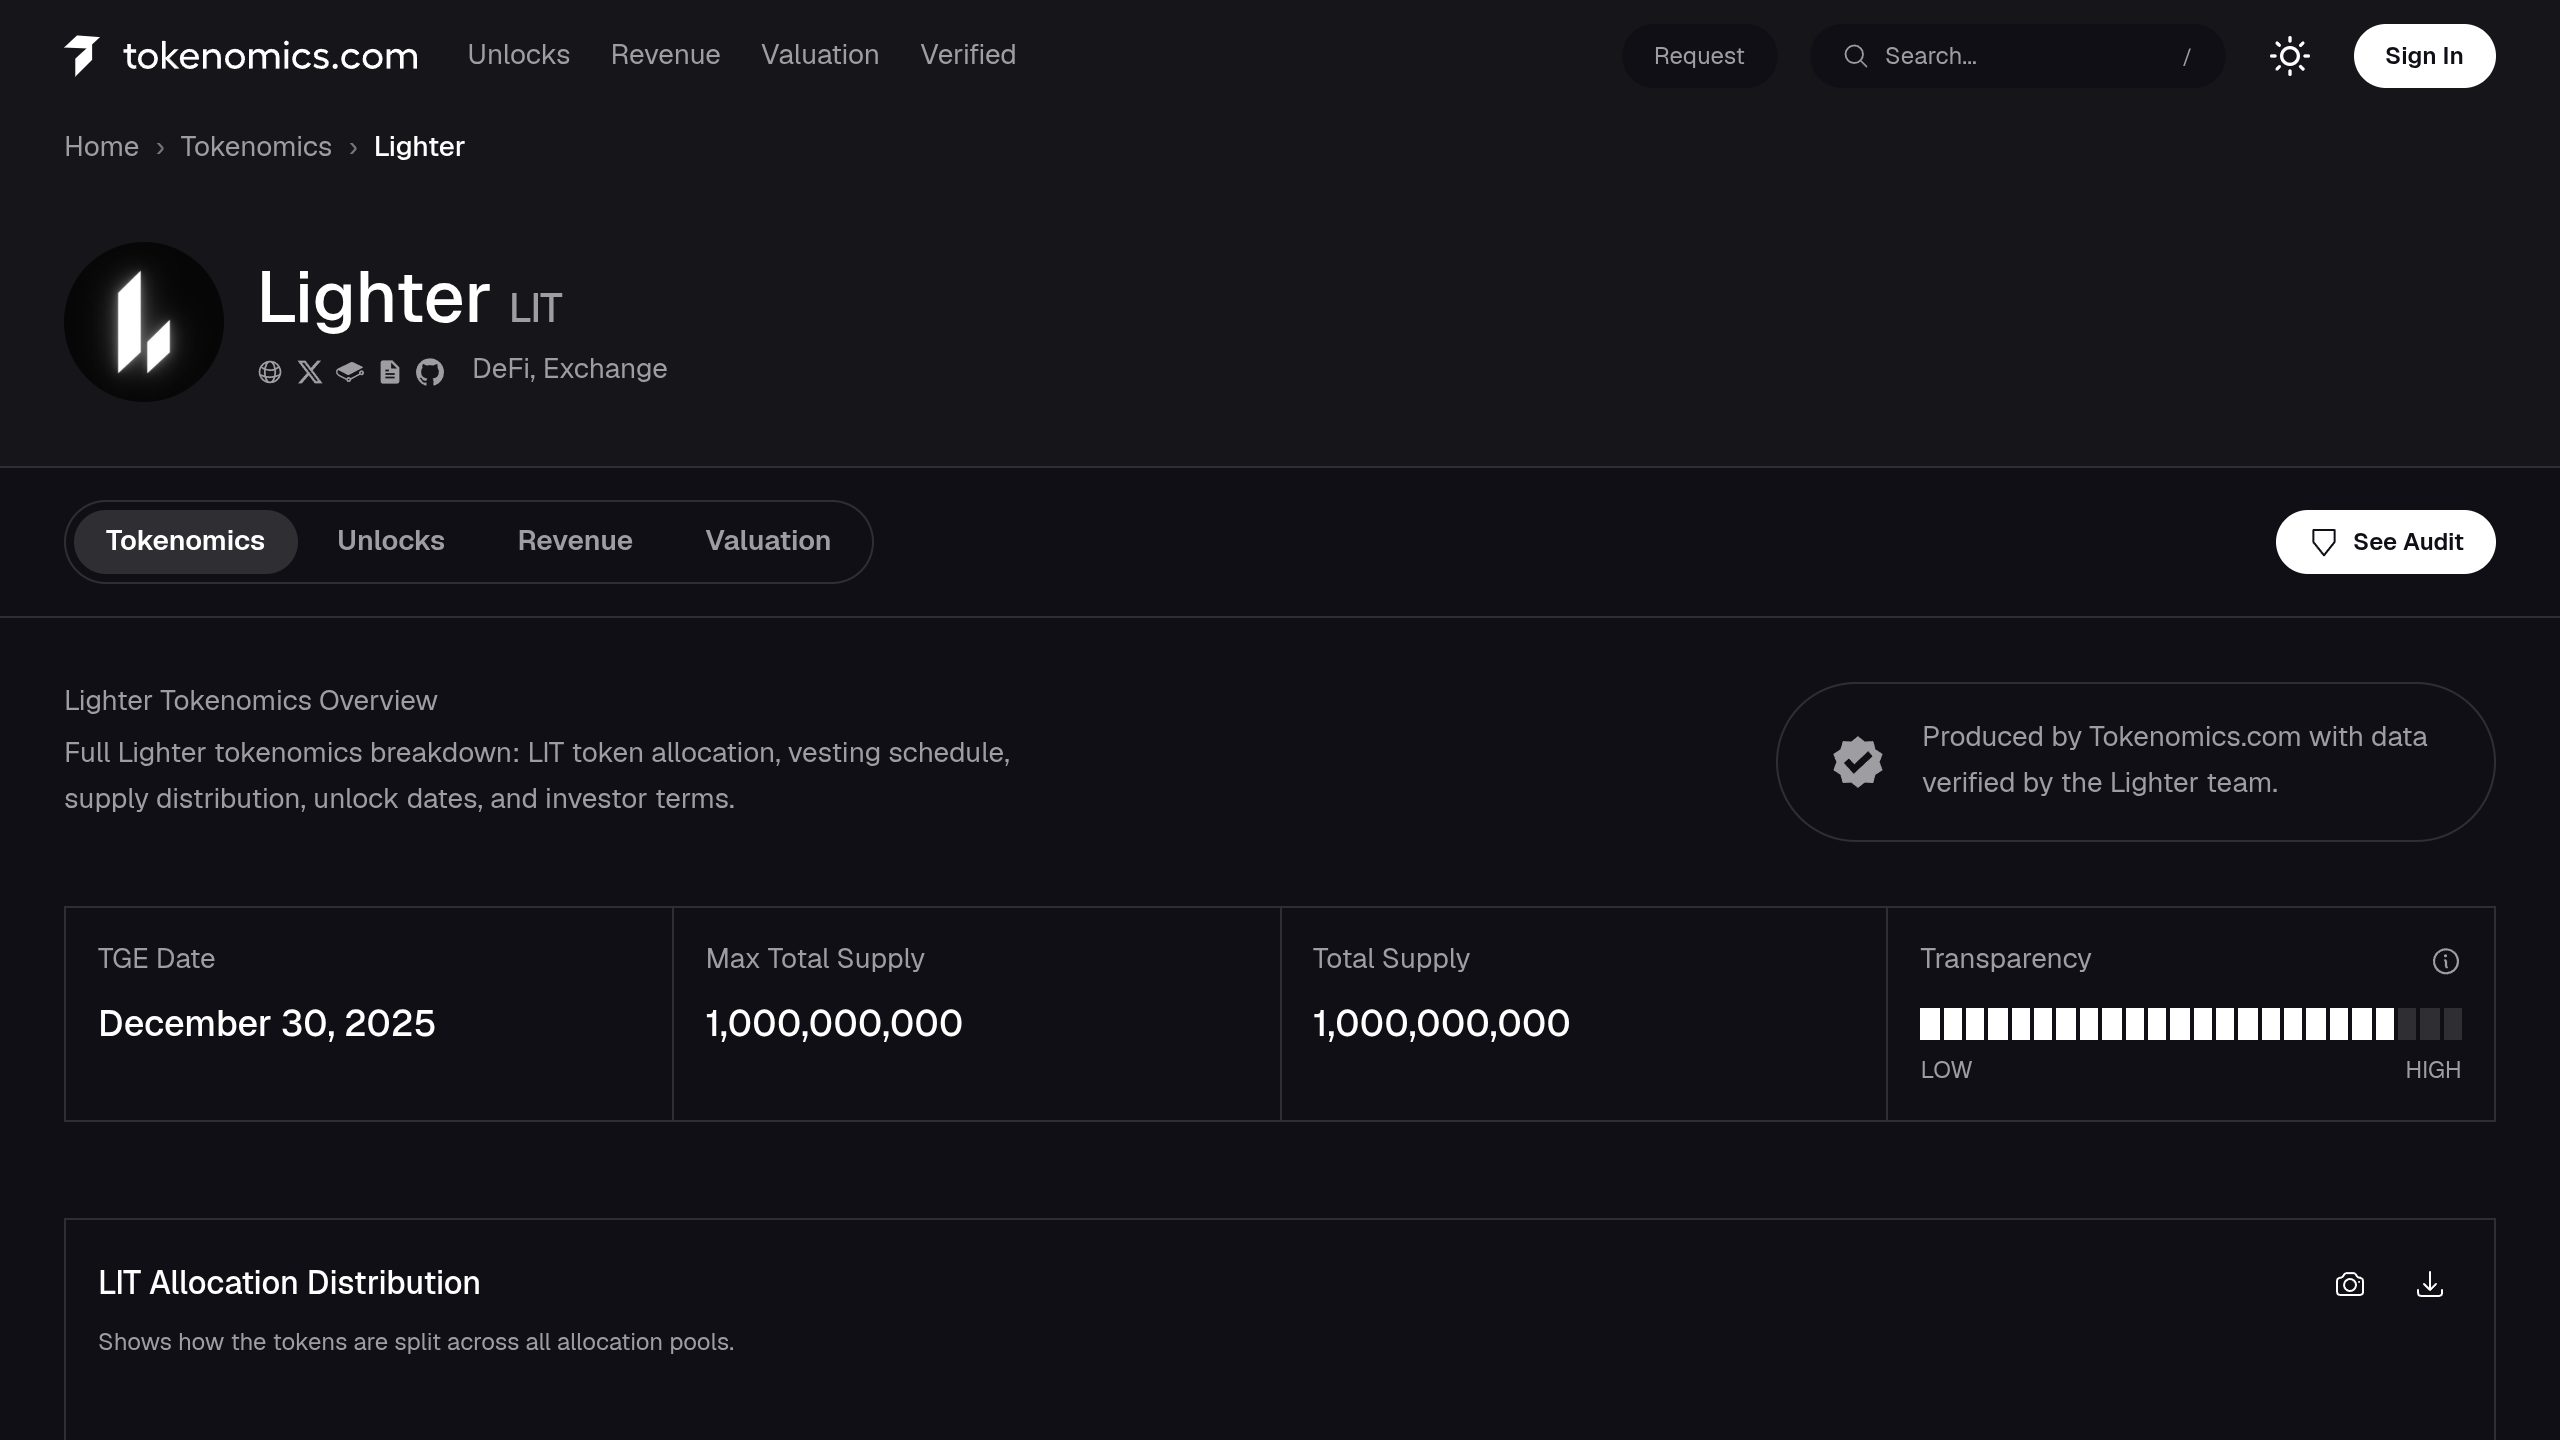Image resolution: width=2560 pixels, height=1440 pixels.
Task: Click the tokenomics.com site name
Action: click(x=270, y=56)
